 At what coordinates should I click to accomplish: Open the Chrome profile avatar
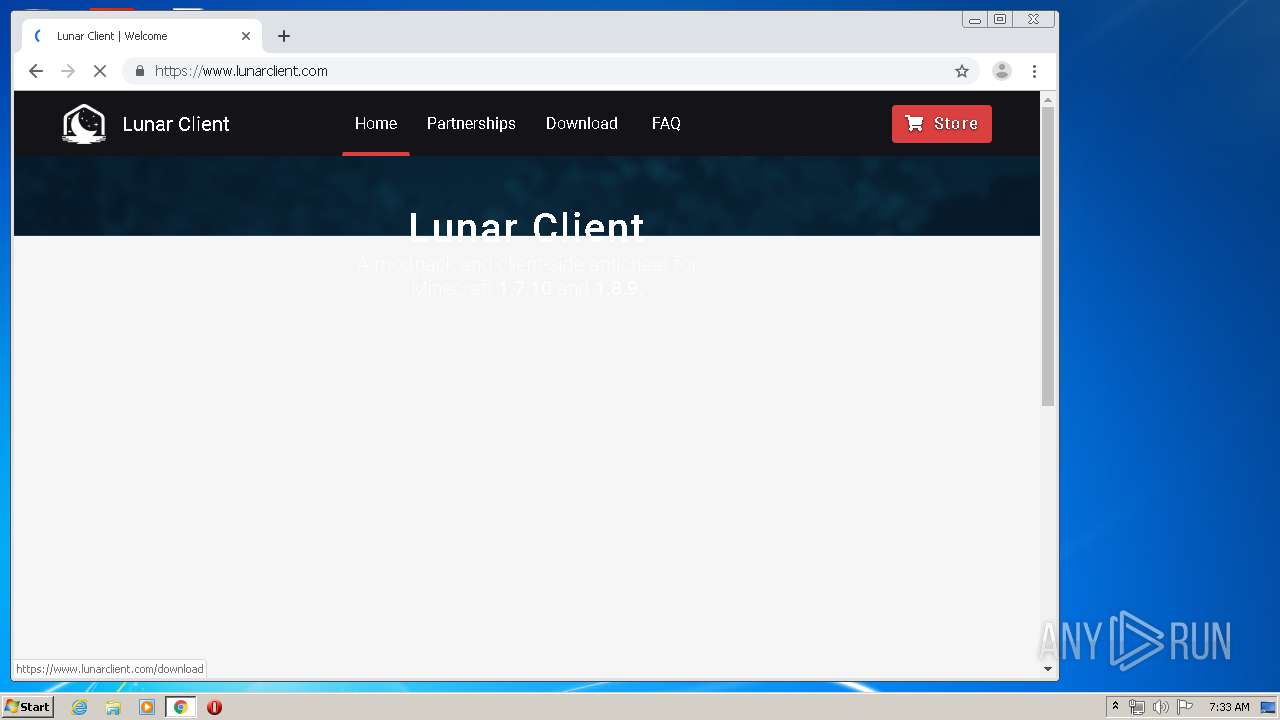coord(1001,71)
